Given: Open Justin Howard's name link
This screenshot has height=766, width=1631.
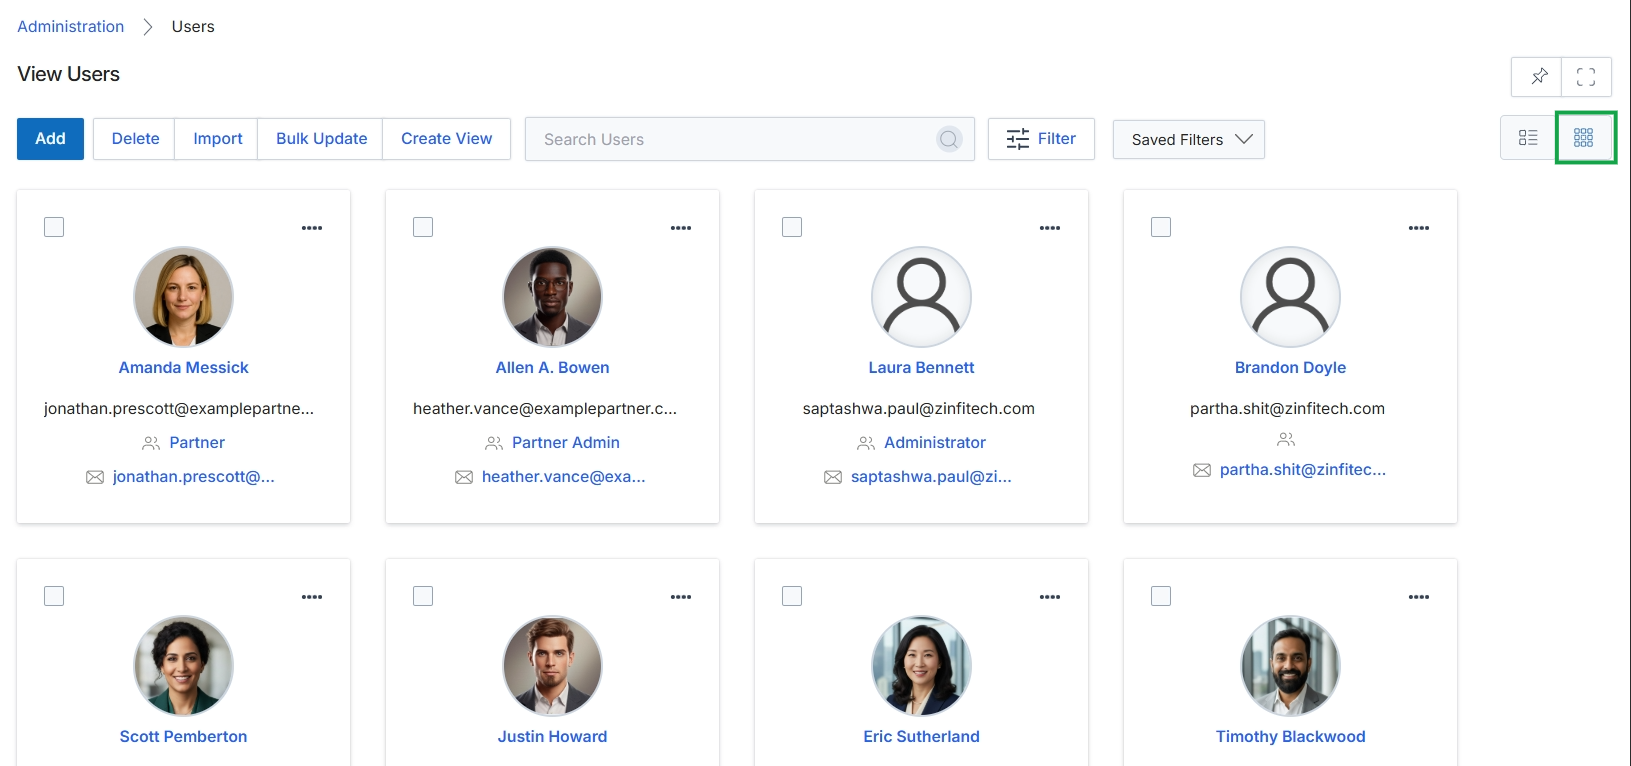Looking at the screenshot, I should pos(552,737).
